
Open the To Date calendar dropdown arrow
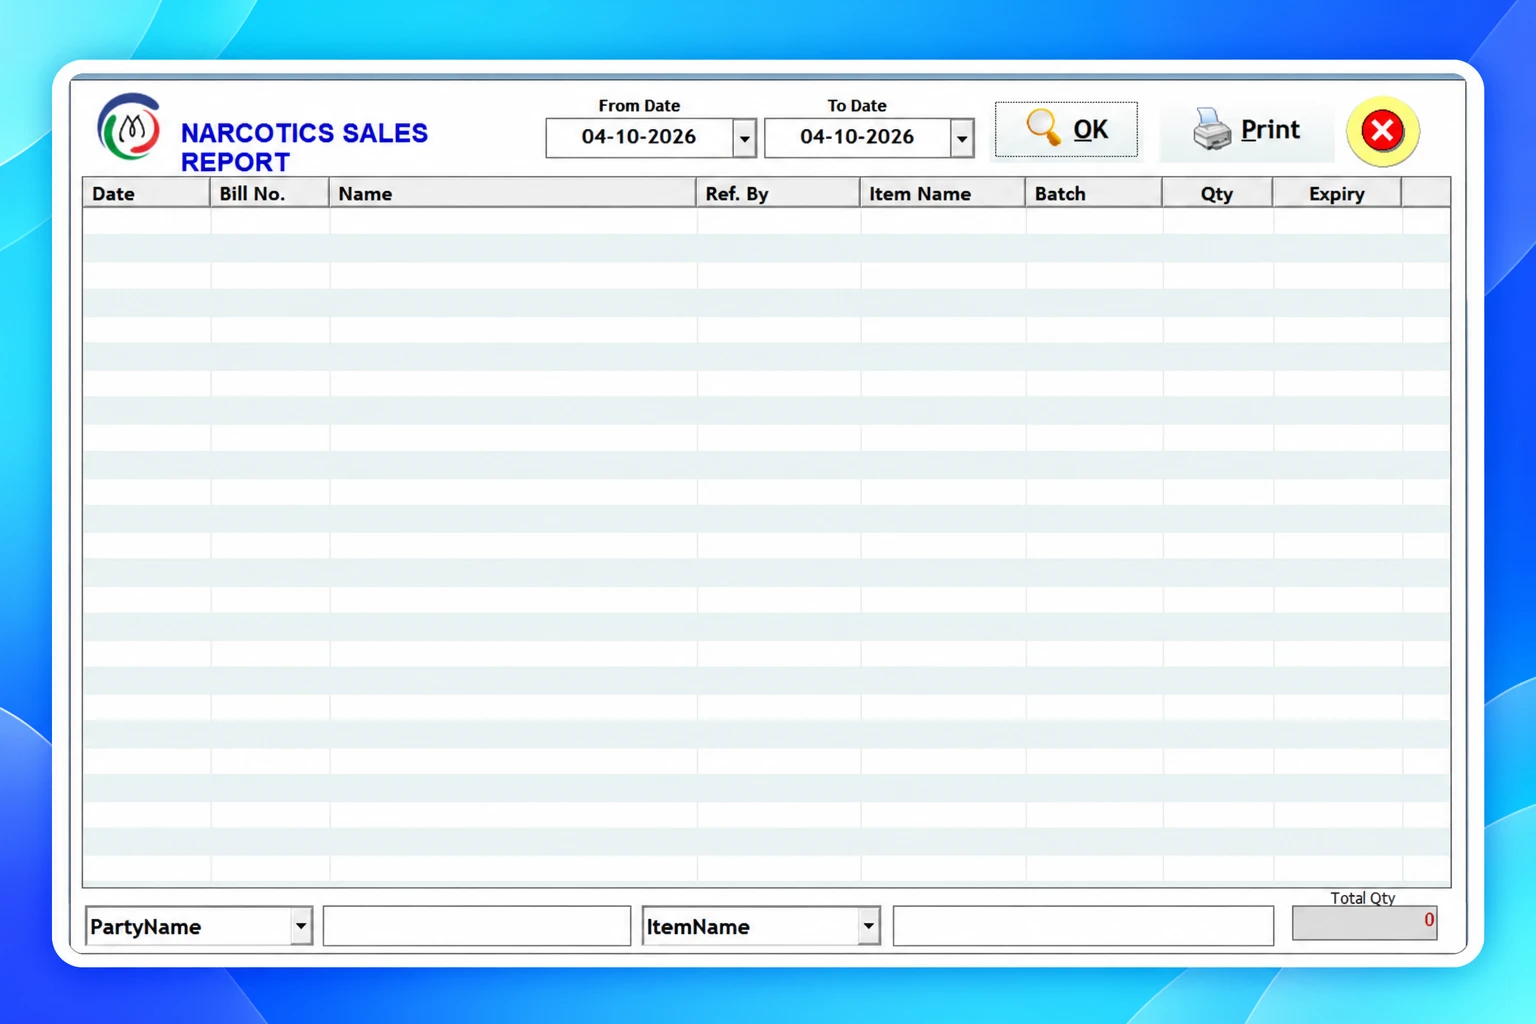click(962, 139)
